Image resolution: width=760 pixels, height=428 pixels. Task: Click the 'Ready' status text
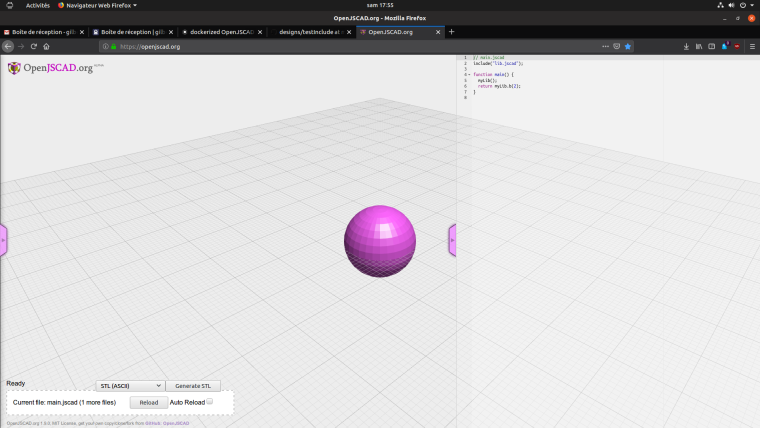point(16,383)
